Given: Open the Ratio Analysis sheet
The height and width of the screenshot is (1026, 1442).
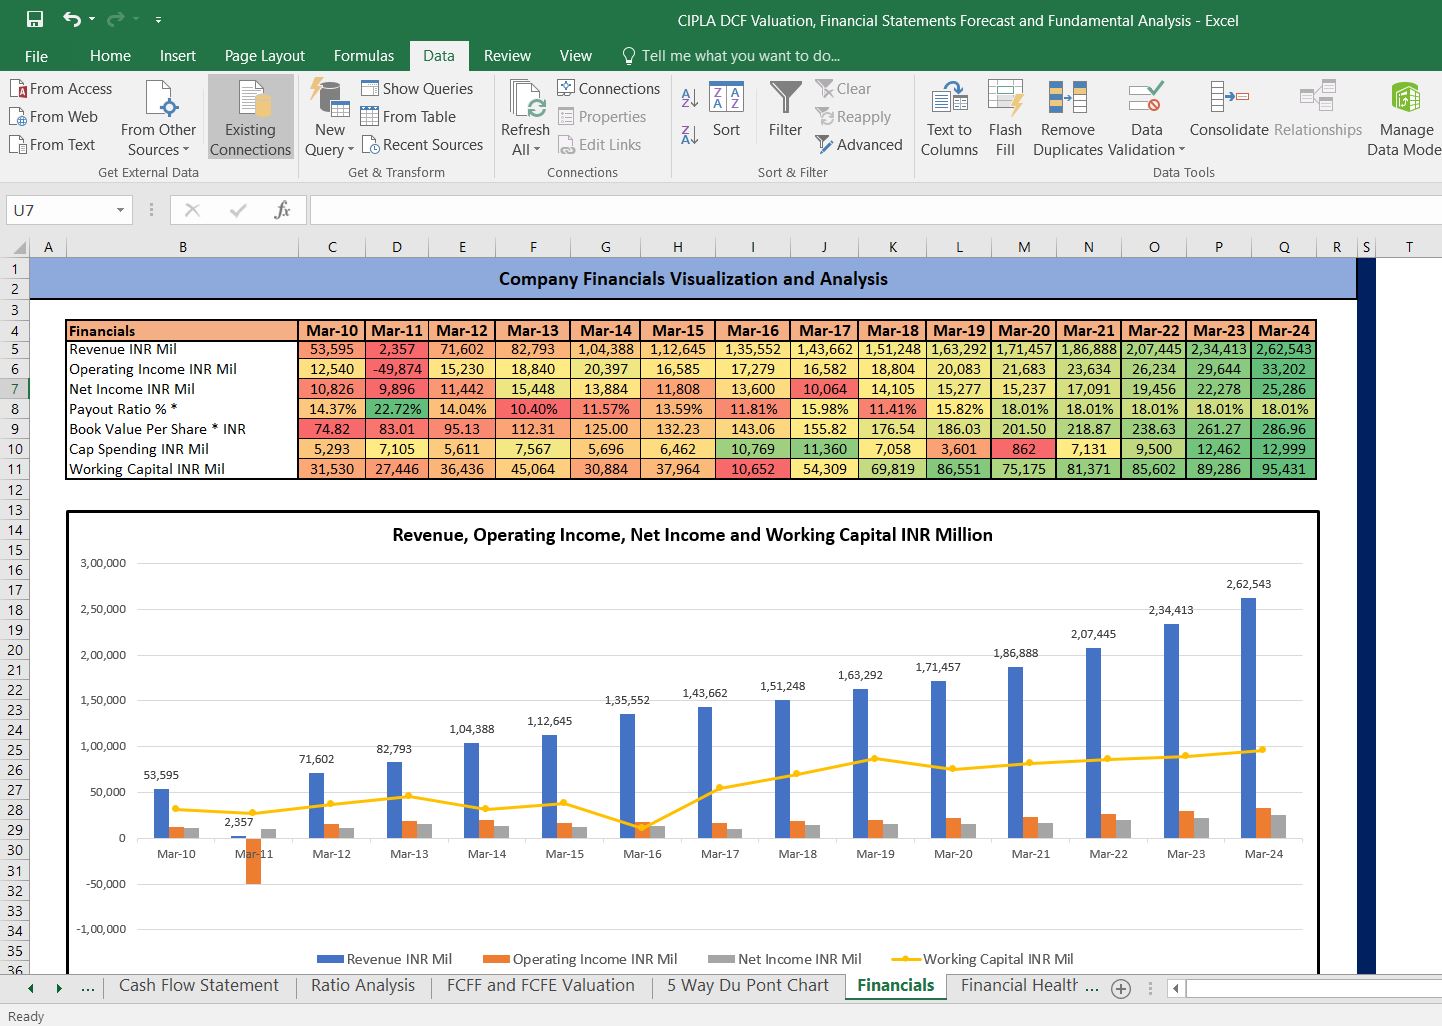Looking at the screenshot, I should click(x=363, y=986).
